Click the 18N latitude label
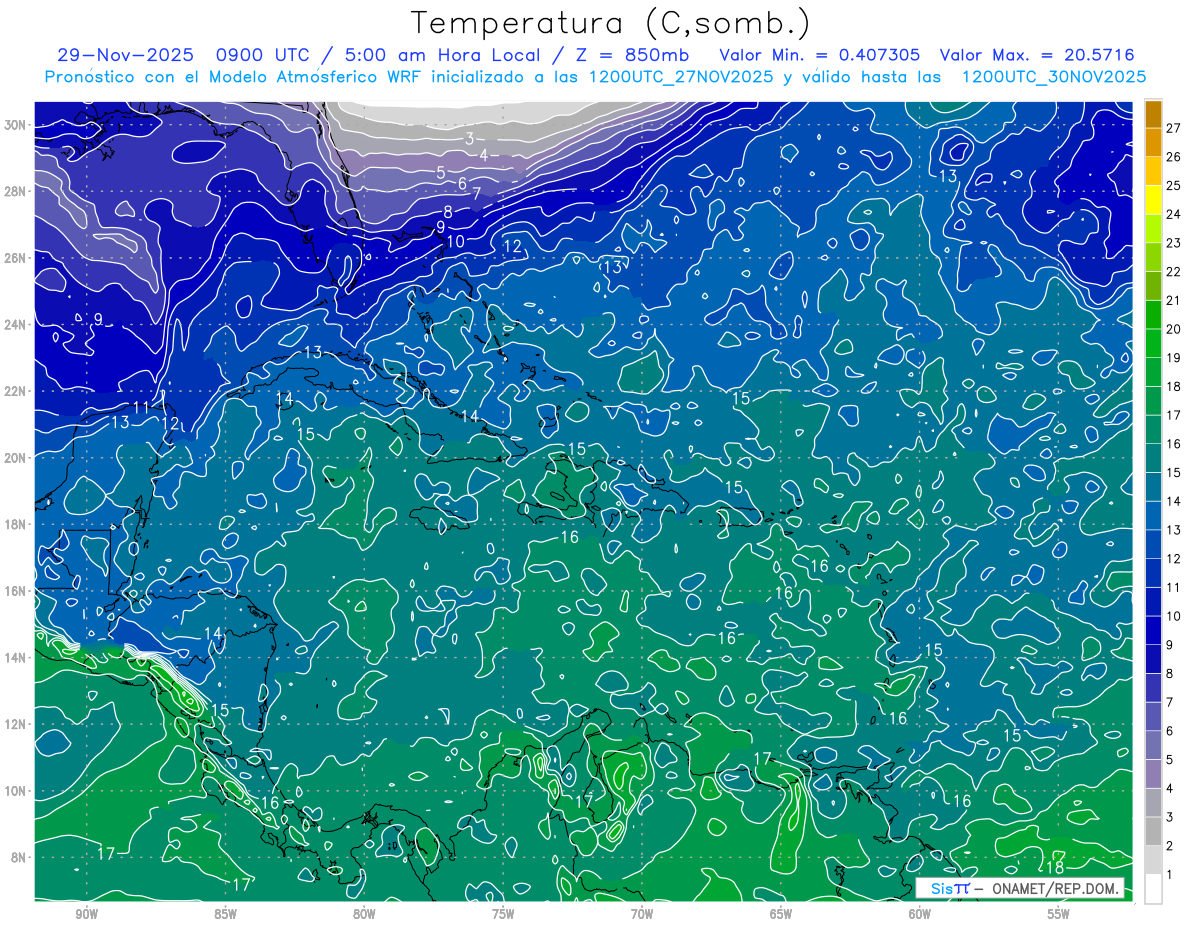Viewport: 1200px width, 927px height. pos(17,524)
